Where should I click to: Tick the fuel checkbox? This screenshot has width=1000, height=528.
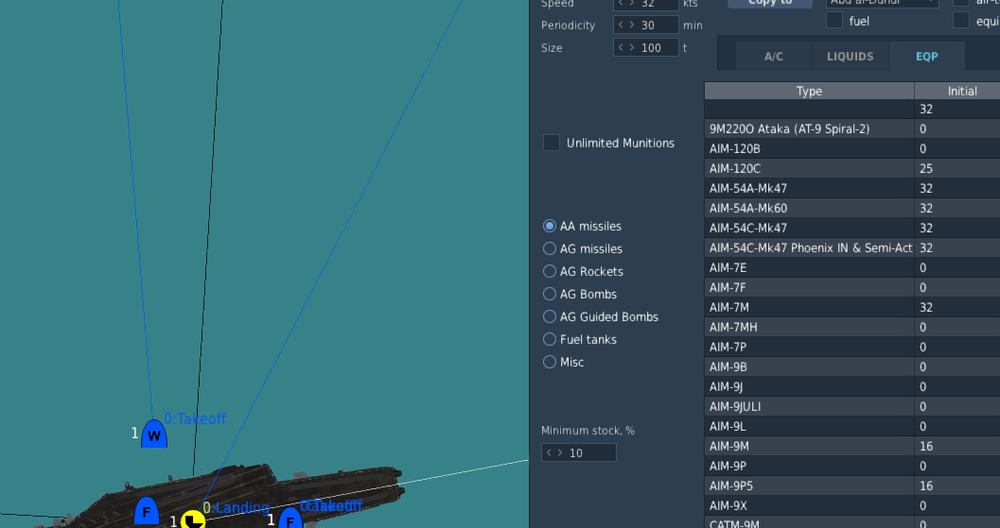click(x=834, y=20)
